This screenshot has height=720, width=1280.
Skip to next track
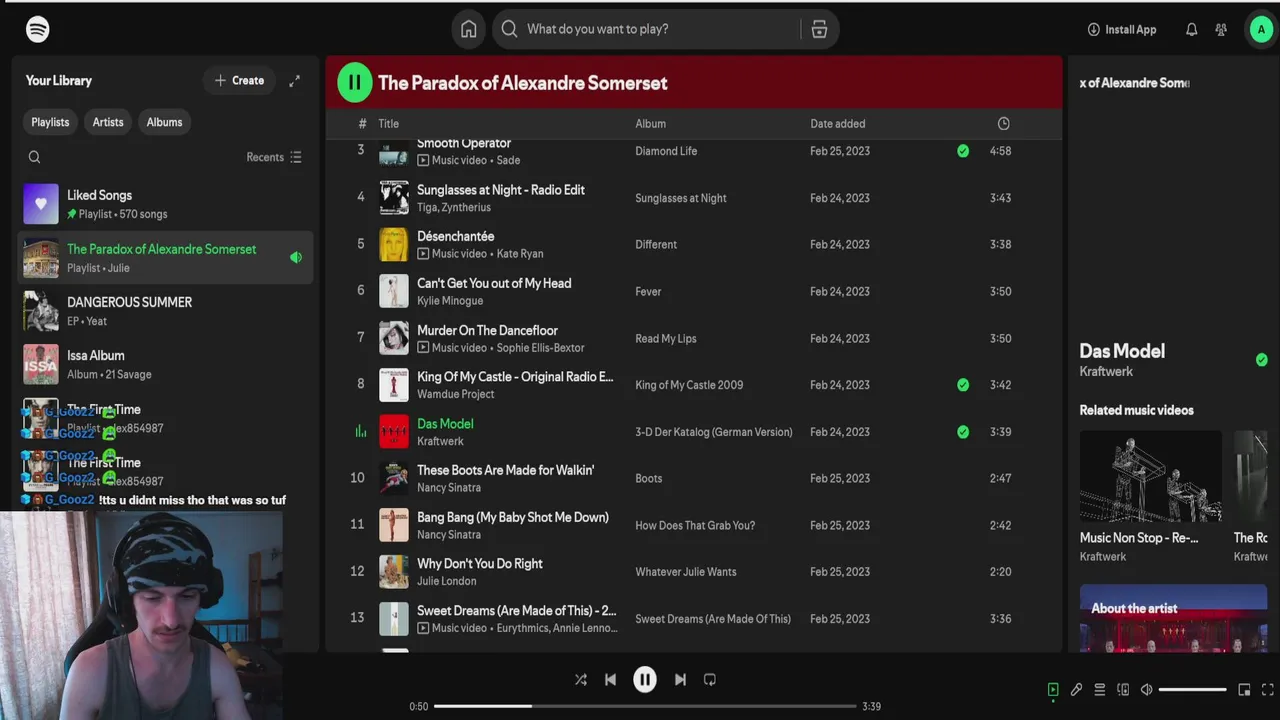click(x=680, y=679)
